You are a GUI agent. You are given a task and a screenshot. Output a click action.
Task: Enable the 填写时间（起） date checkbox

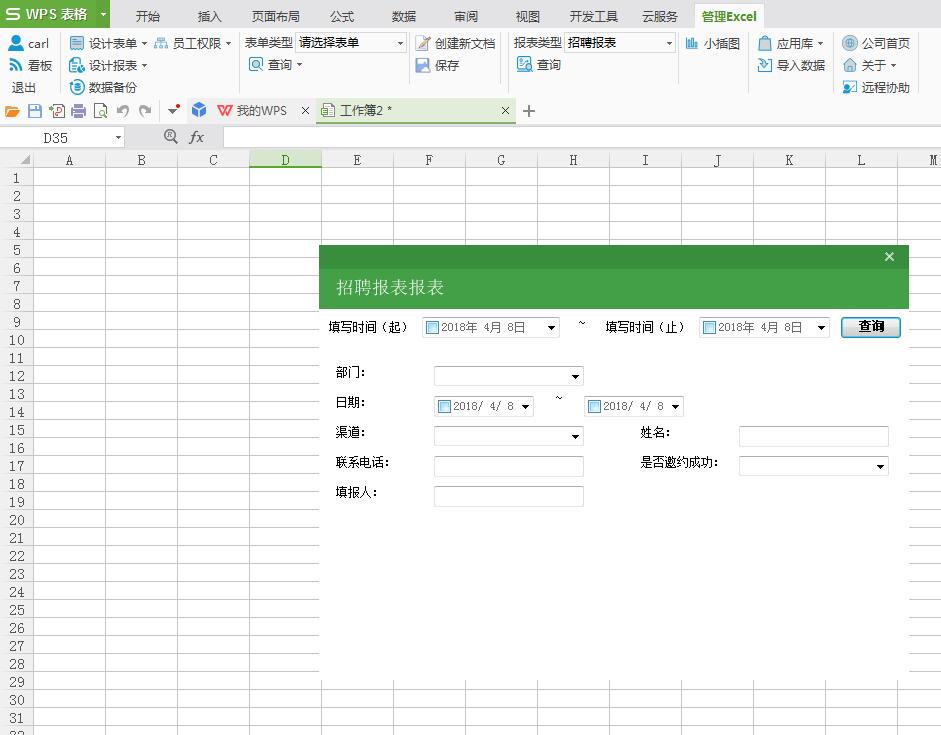[432, 327]
